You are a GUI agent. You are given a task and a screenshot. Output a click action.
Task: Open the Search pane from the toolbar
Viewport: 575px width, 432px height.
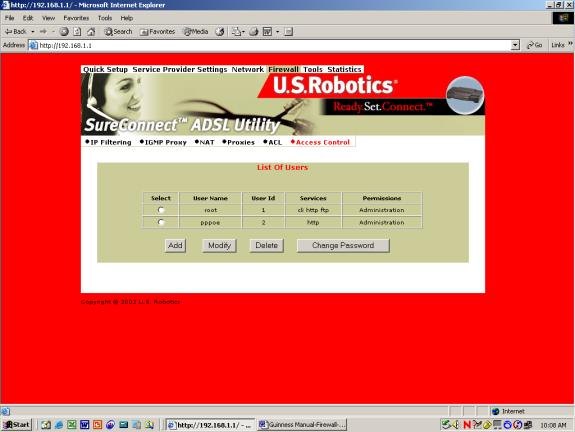118,32
